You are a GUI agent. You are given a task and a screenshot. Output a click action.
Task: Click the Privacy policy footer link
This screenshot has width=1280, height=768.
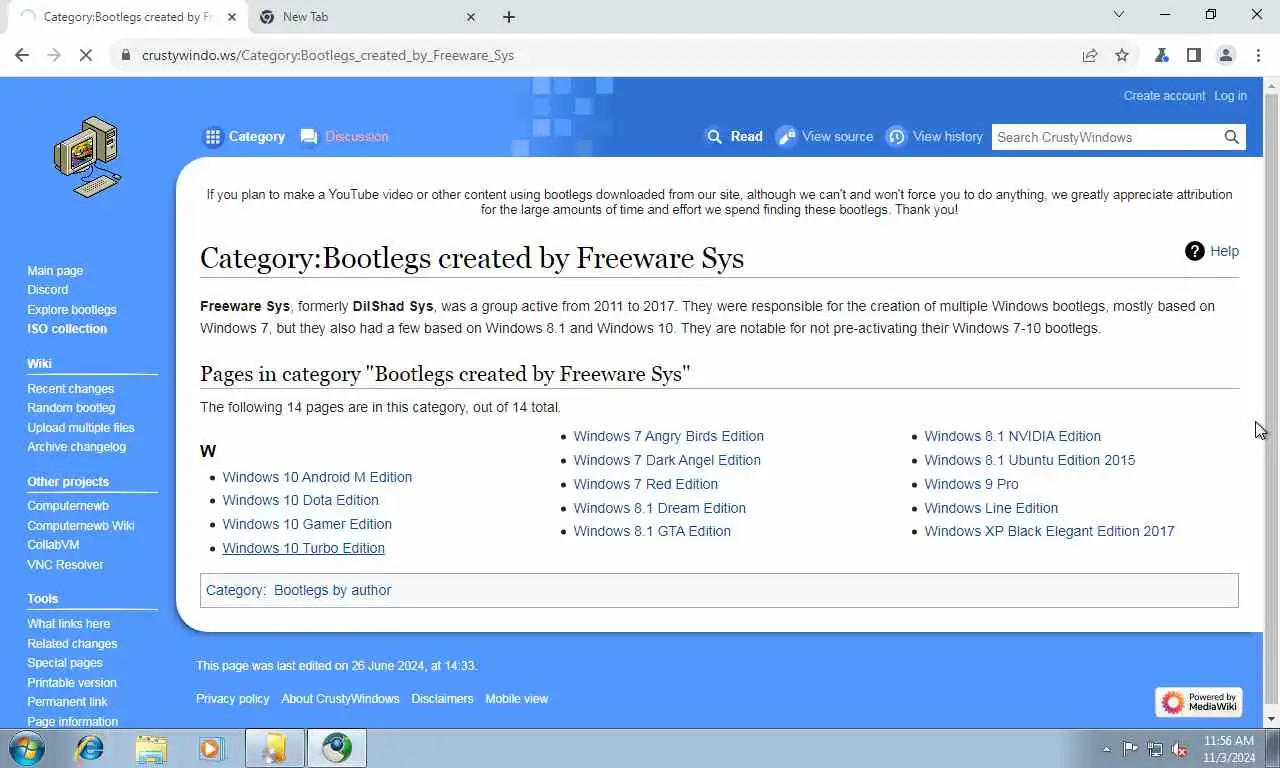point(232,699)
